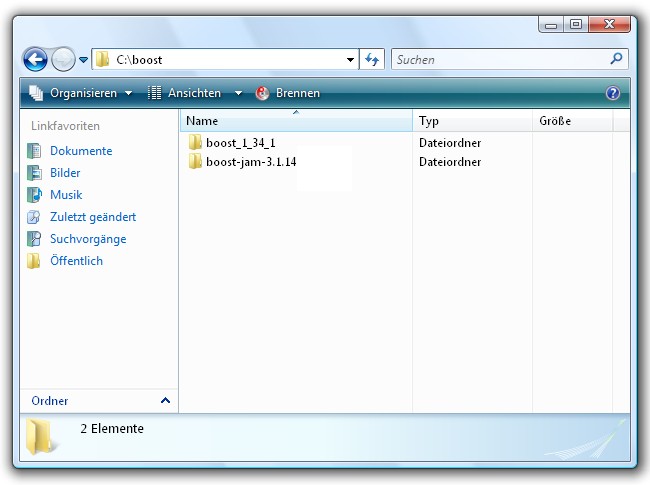Select the boost_1_34_1 folder name

tap(241, 143)
